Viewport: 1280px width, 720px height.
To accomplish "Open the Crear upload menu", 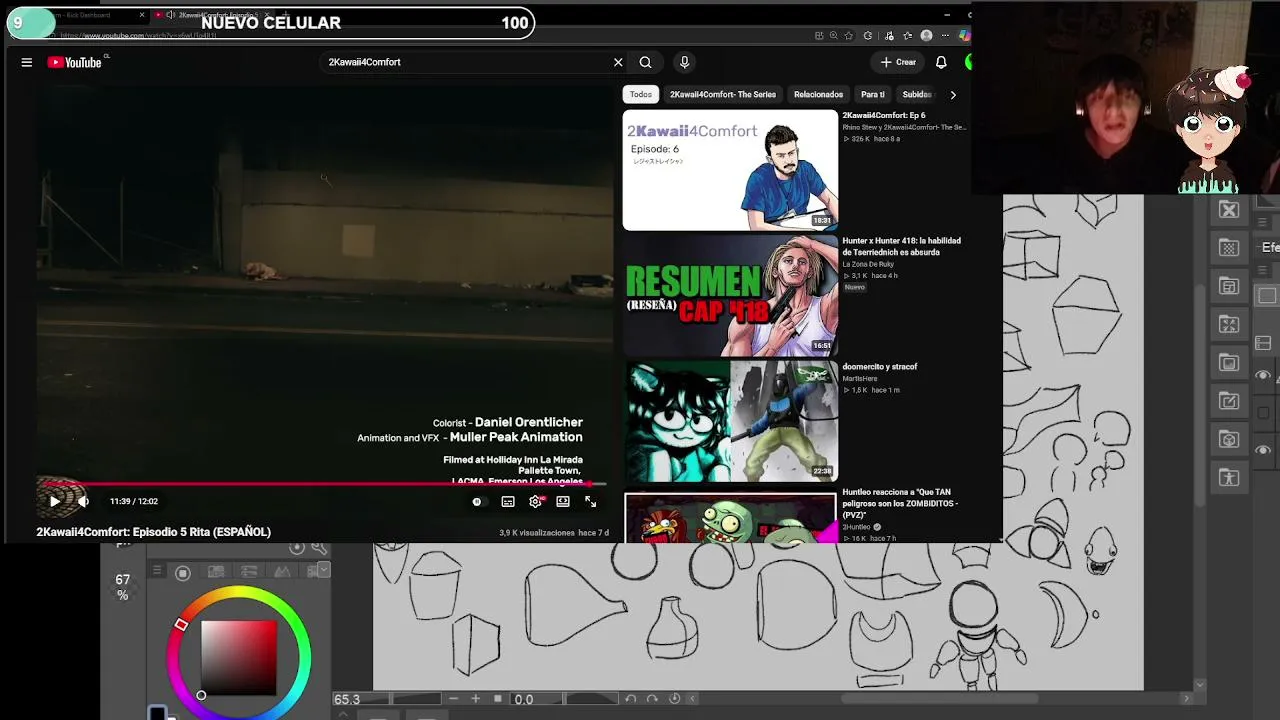I will 898,62.
